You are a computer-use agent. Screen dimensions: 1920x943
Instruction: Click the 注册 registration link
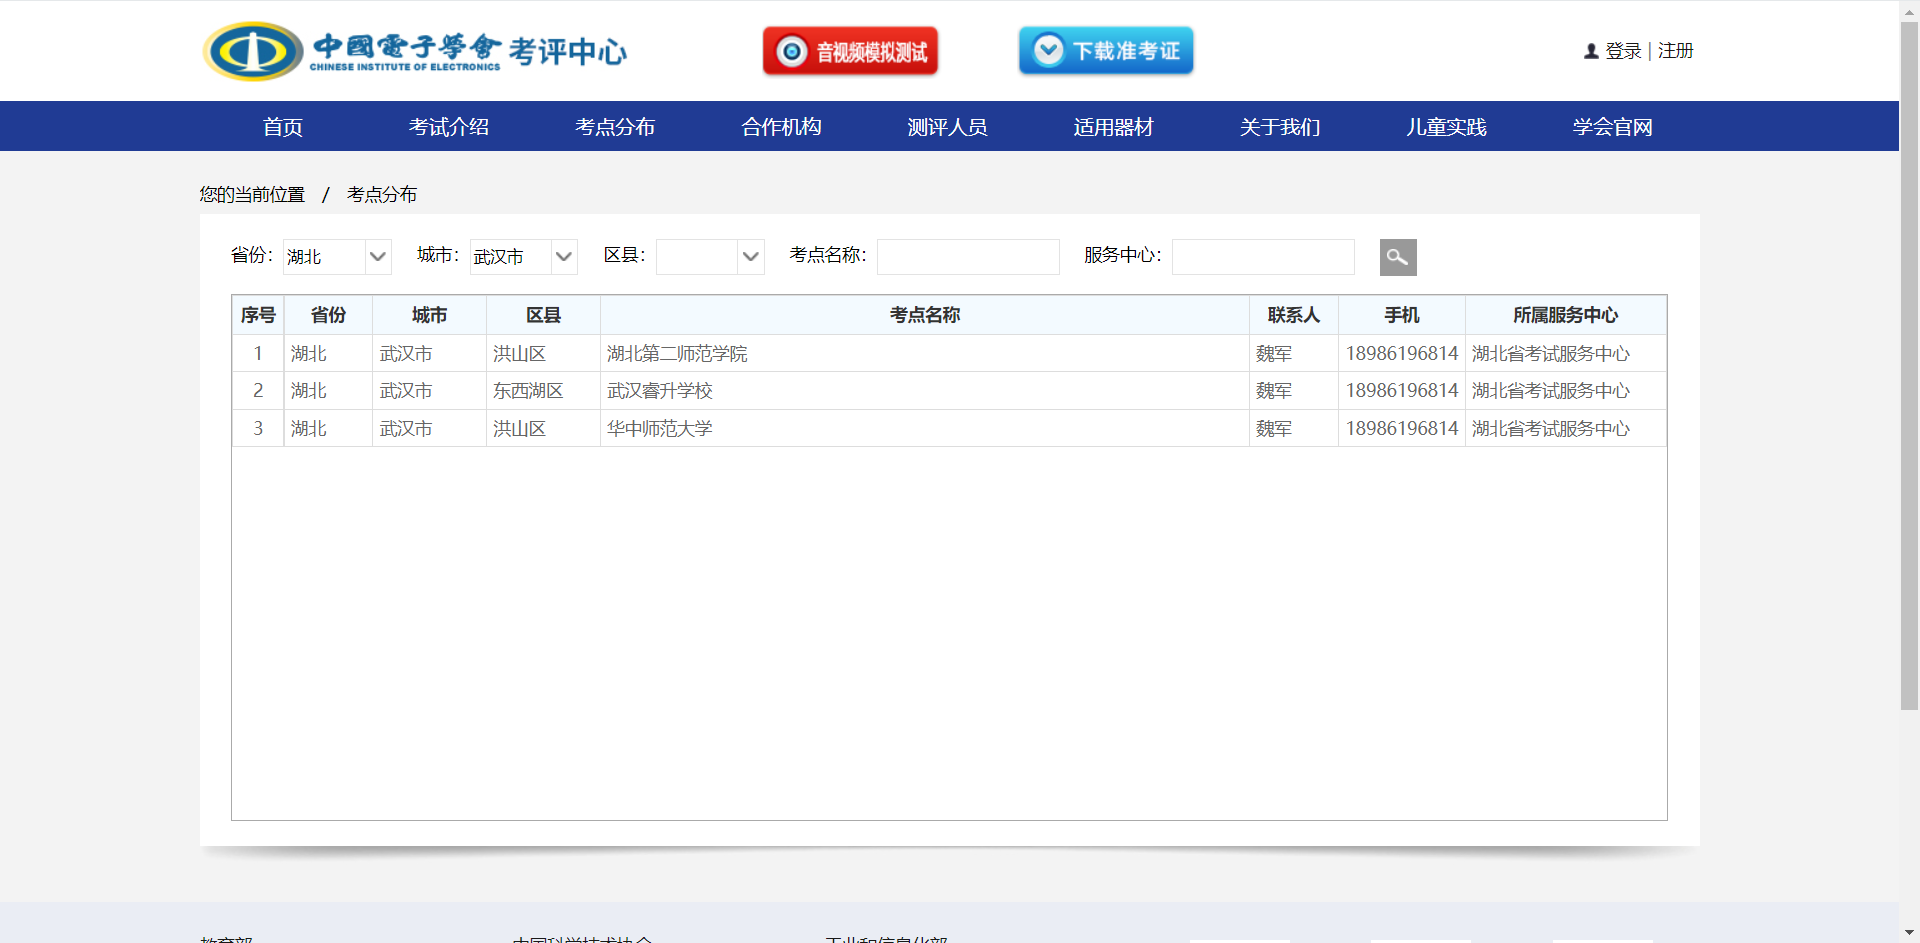click(x=1675, y=50)
